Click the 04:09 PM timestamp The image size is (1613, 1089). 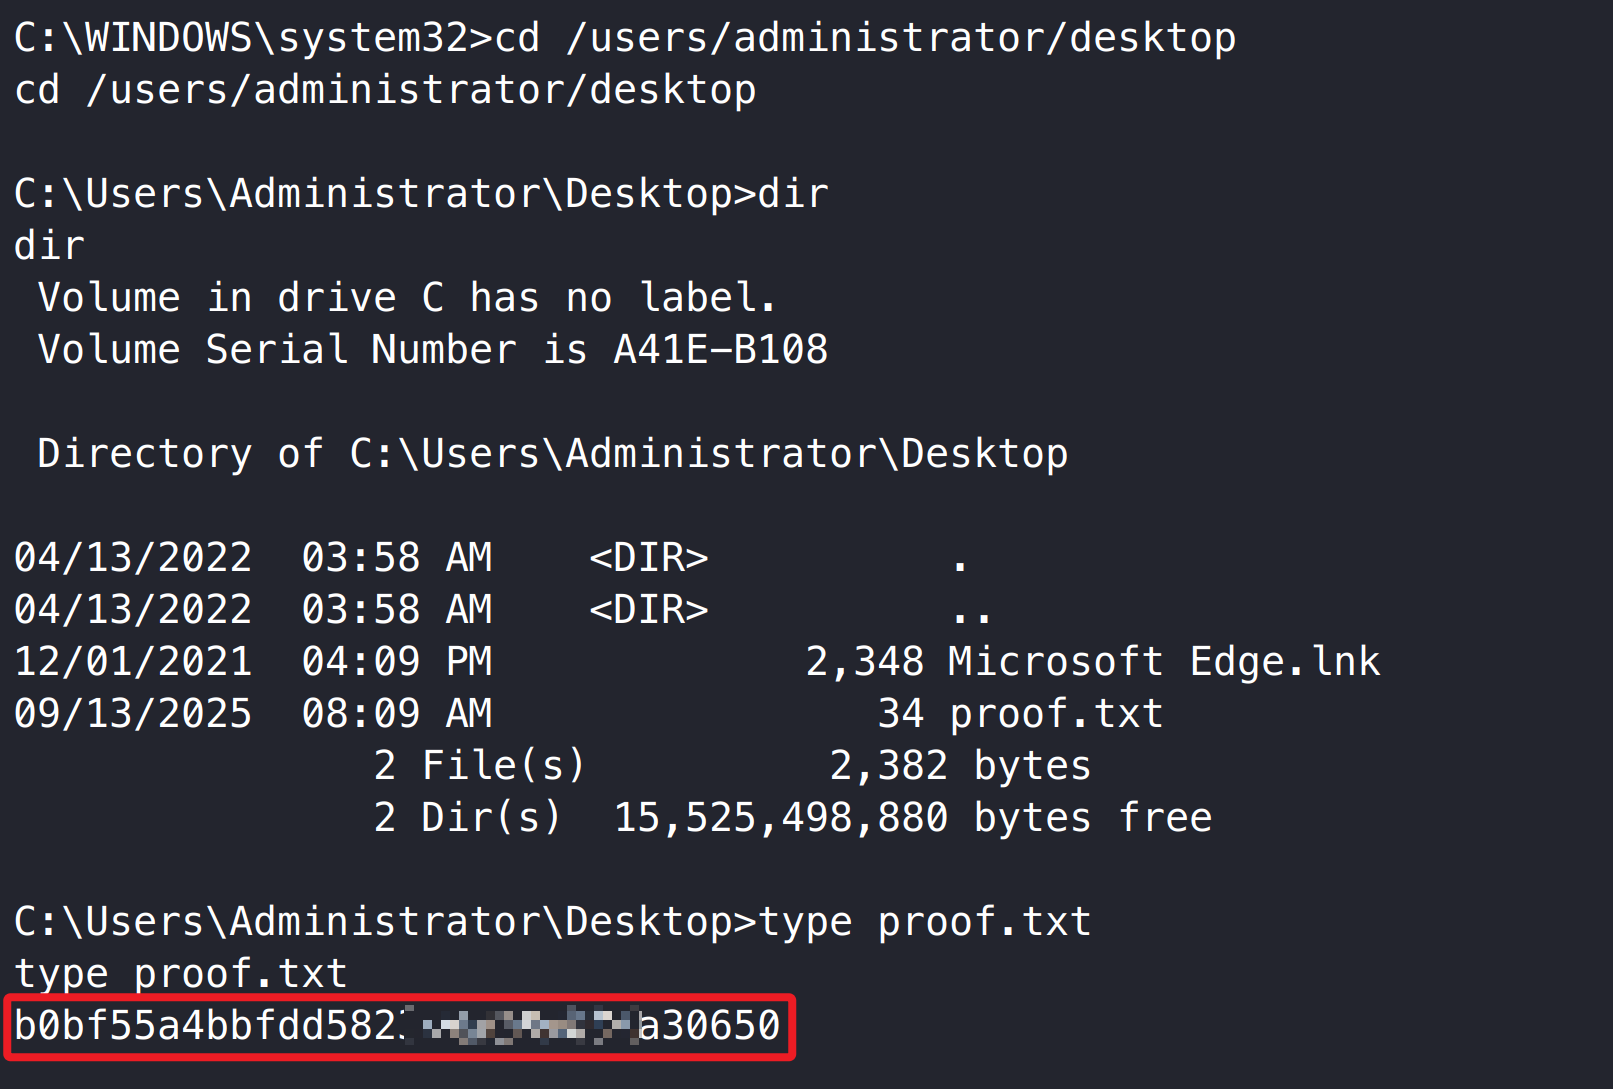(397, 662)
